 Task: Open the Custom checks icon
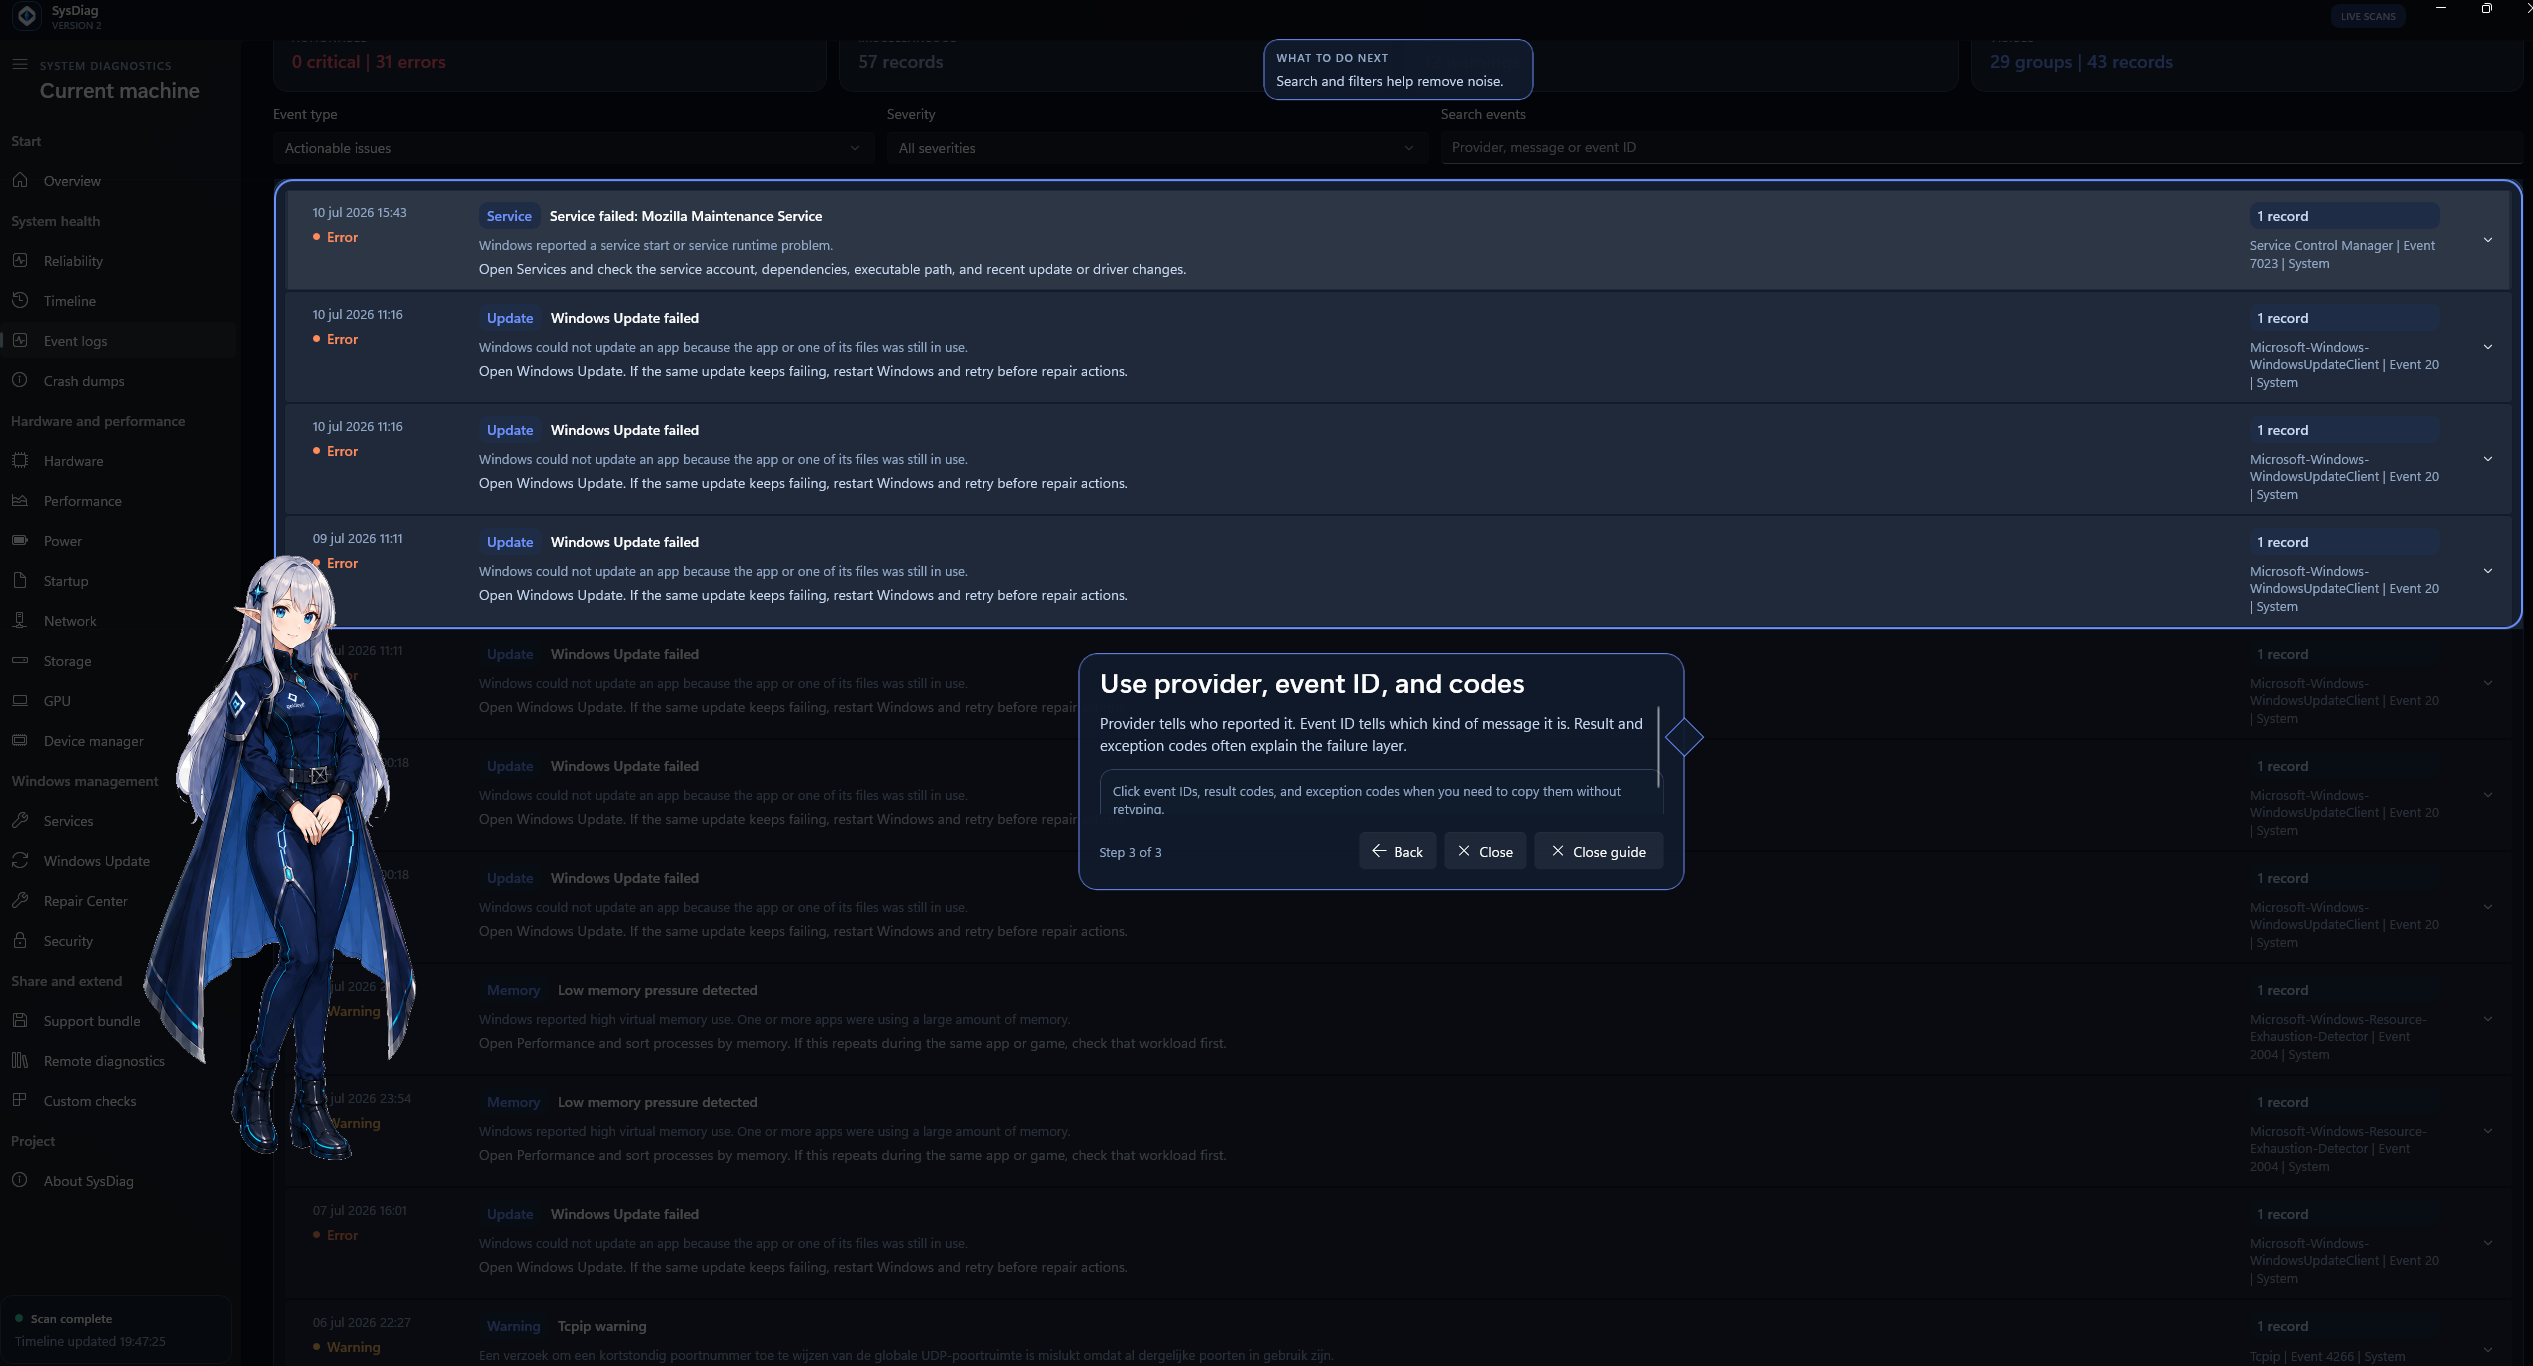20,1100
